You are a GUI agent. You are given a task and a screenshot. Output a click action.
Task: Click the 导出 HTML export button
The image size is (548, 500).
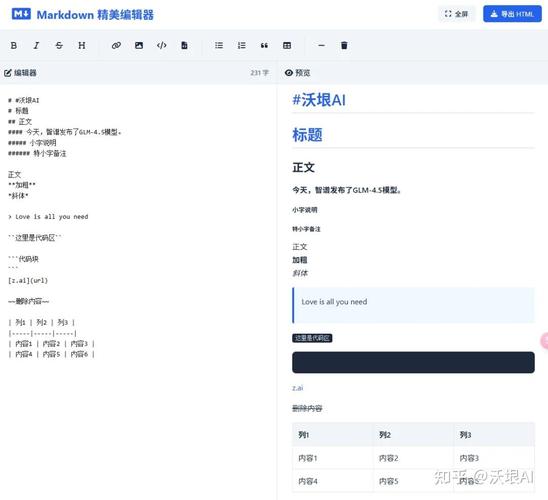pyautogui.click(x=512, y=14)
